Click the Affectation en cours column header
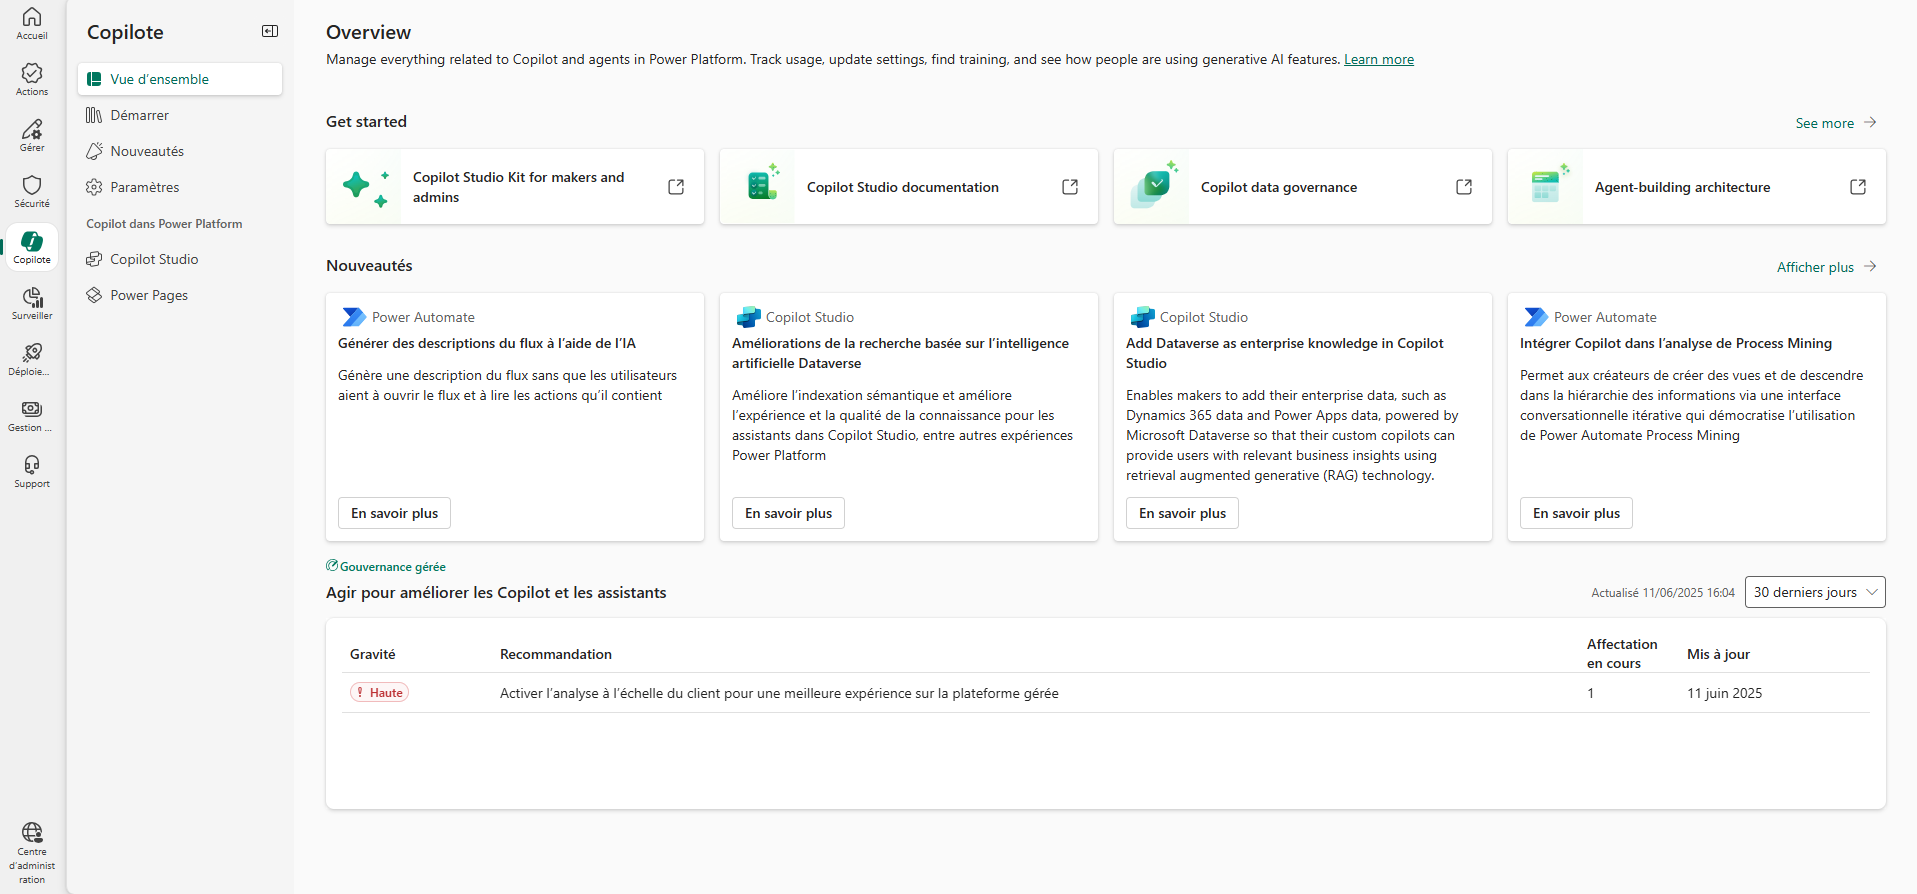The image size is (1917, 894). point(1622,653)
